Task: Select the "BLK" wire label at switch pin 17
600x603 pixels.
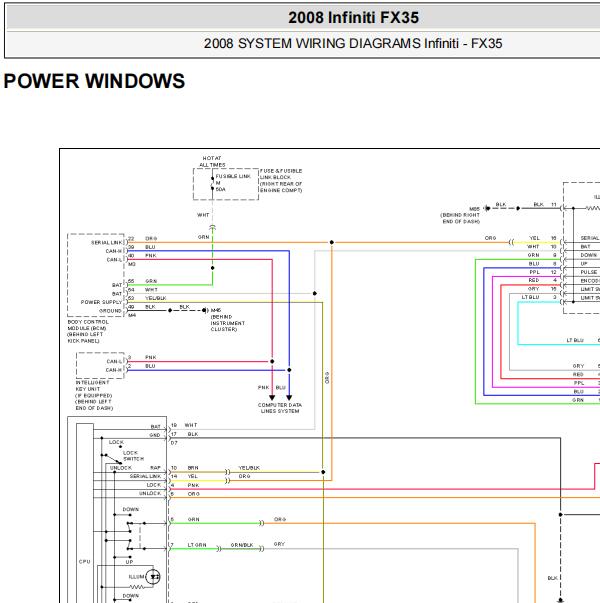Action: [193, 434]
